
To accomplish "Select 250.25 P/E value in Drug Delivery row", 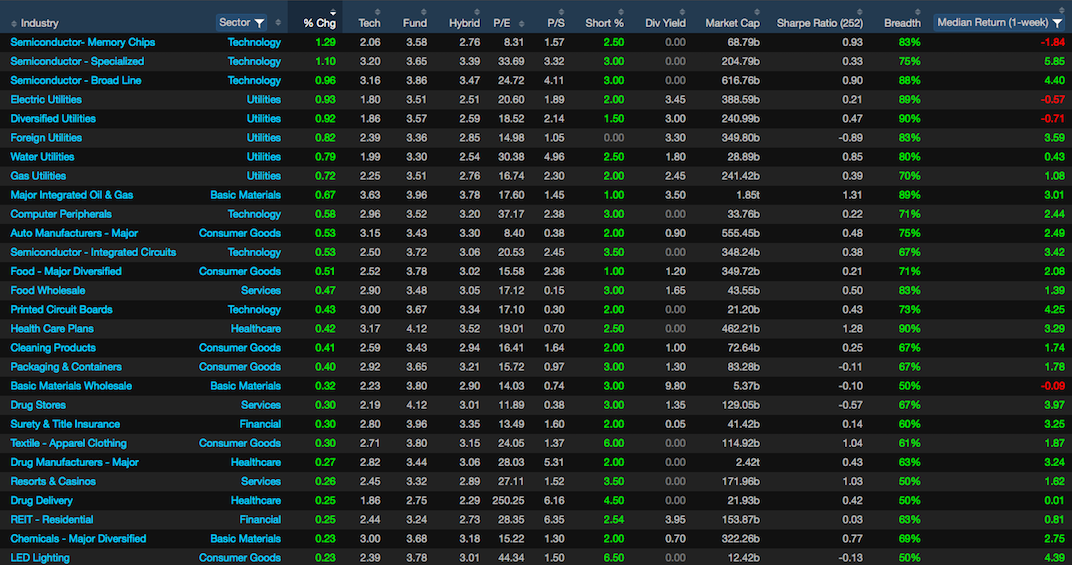I will click(508, 502).
